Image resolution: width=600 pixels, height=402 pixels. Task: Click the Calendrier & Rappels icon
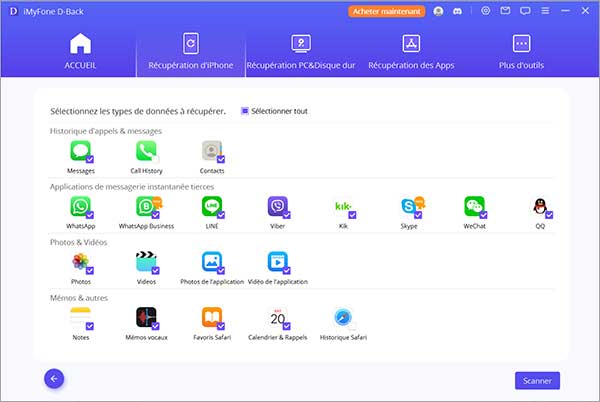(277, 318)
